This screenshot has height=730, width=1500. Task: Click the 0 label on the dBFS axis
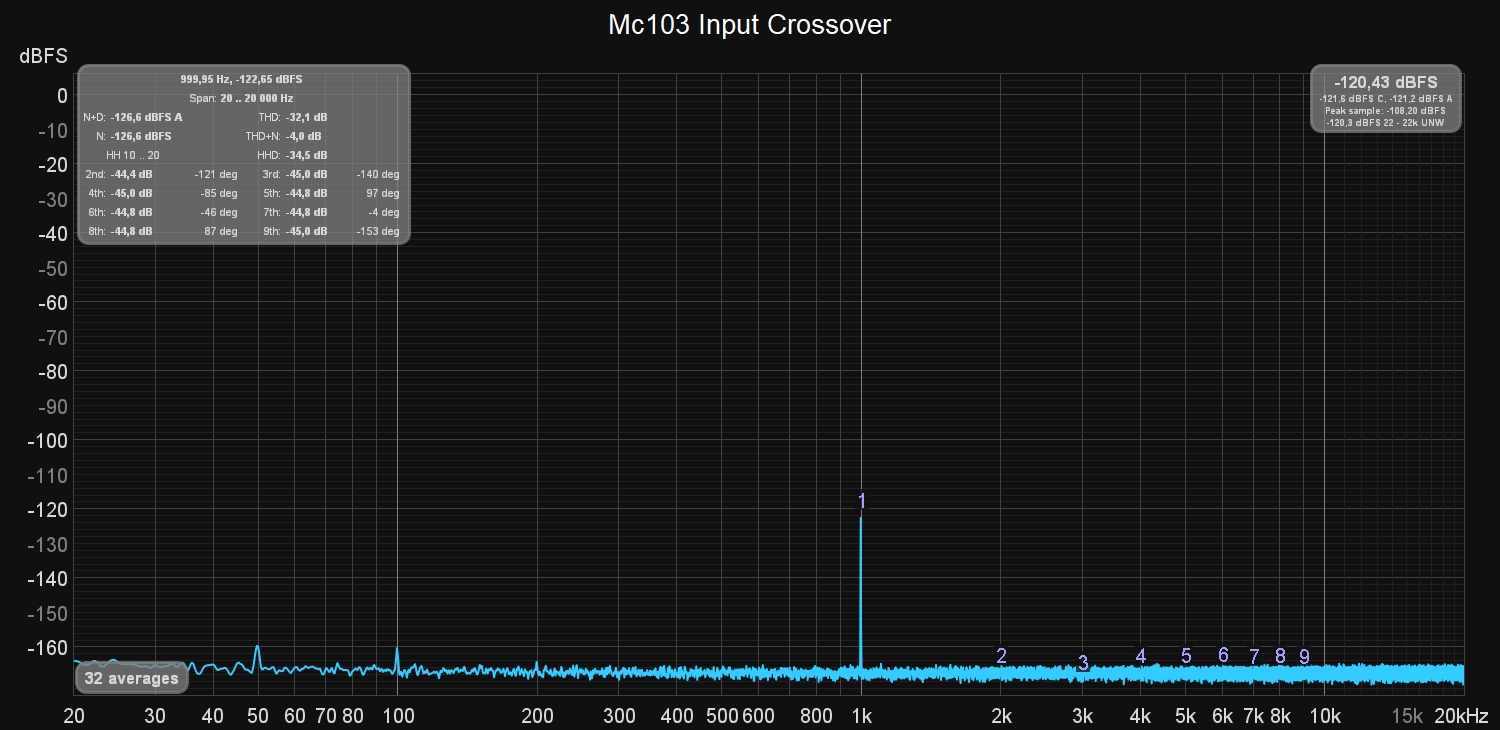[x=62, y=95]
